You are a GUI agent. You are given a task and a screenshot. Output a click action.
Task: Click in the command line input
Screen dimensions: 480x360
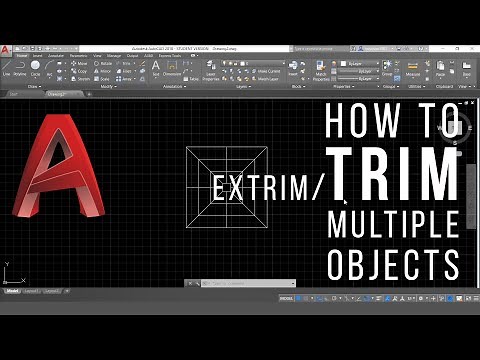(x=248, y=283)
